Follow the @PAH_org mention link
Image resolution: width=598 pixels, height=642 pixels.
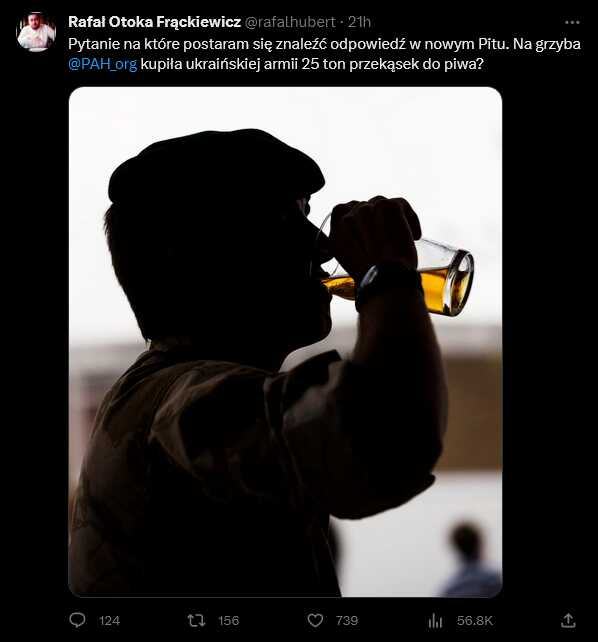click(102, 64)
